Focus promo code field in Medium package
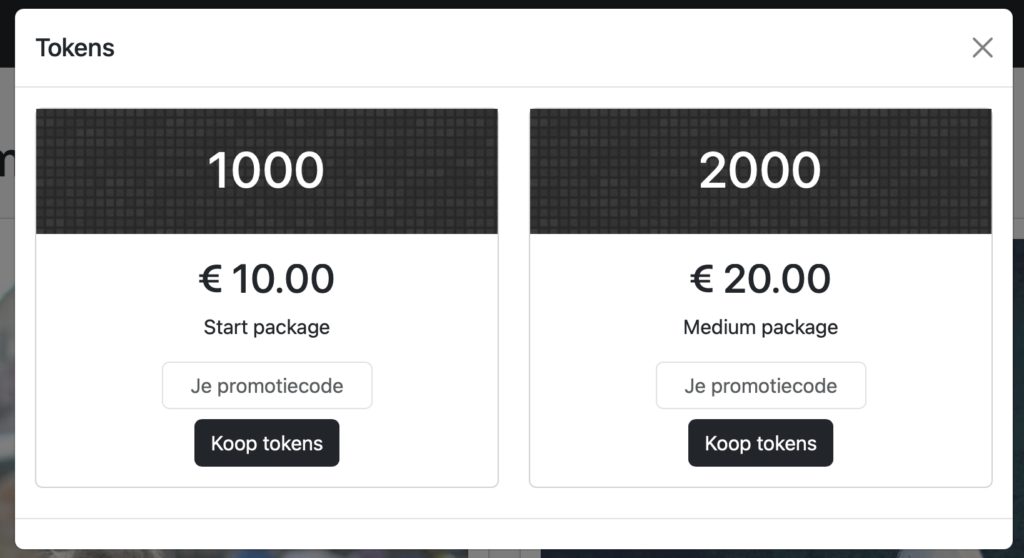 click(761, 386)
